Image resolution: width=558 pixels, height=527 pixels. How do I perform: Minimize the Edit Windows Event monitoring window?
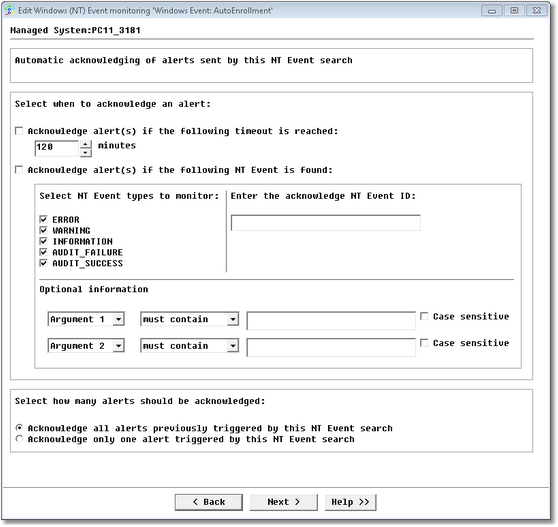point(492,11)
